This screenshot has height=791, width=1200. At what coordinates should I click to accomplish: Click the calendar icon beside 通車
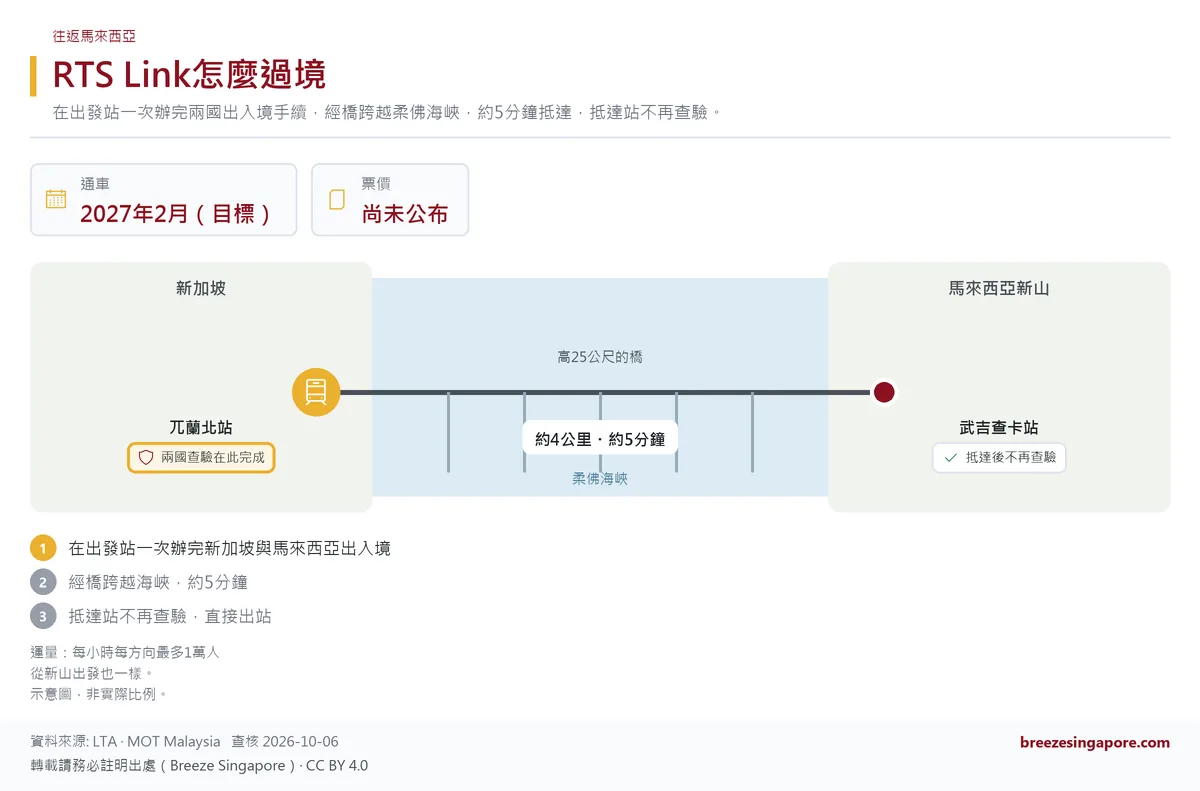(x=56, y=199)
